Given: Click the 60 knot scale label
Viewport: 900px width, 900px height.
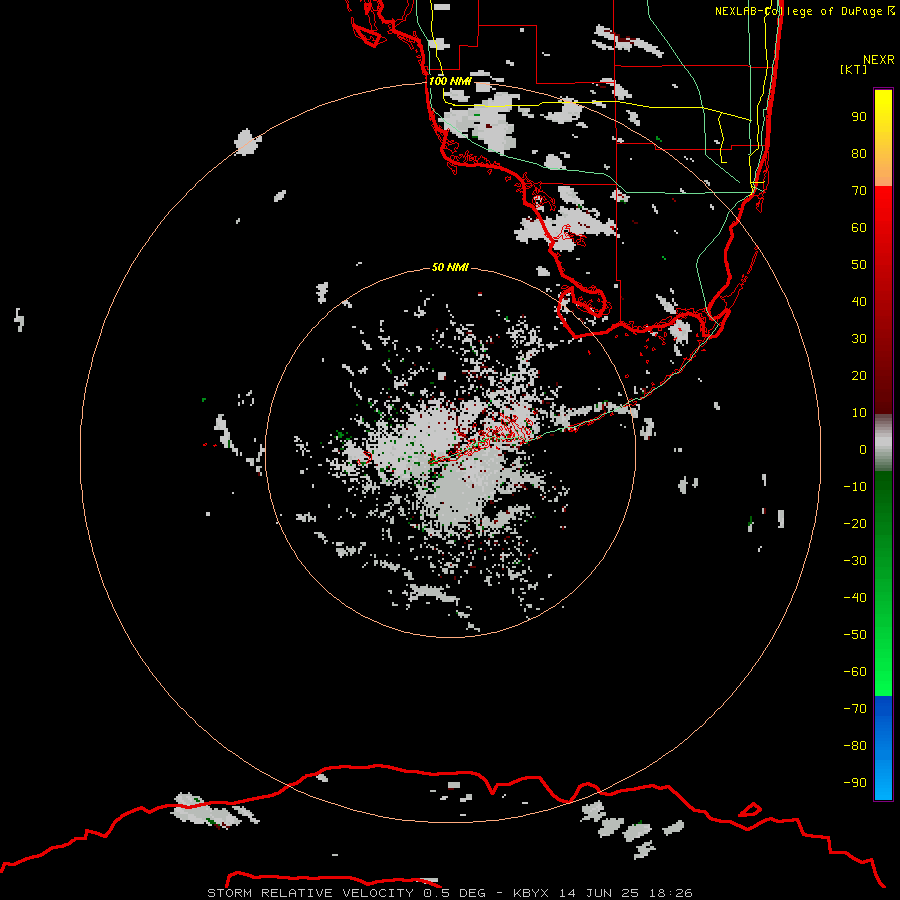Looking at the screenshot, I should (859, 228).
